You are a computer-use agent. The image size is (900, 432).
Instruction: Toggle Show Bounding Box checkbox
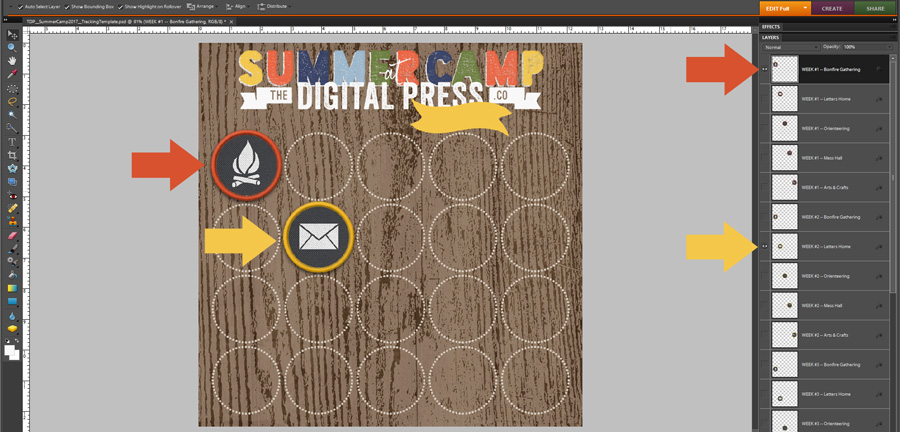[67, 6]
